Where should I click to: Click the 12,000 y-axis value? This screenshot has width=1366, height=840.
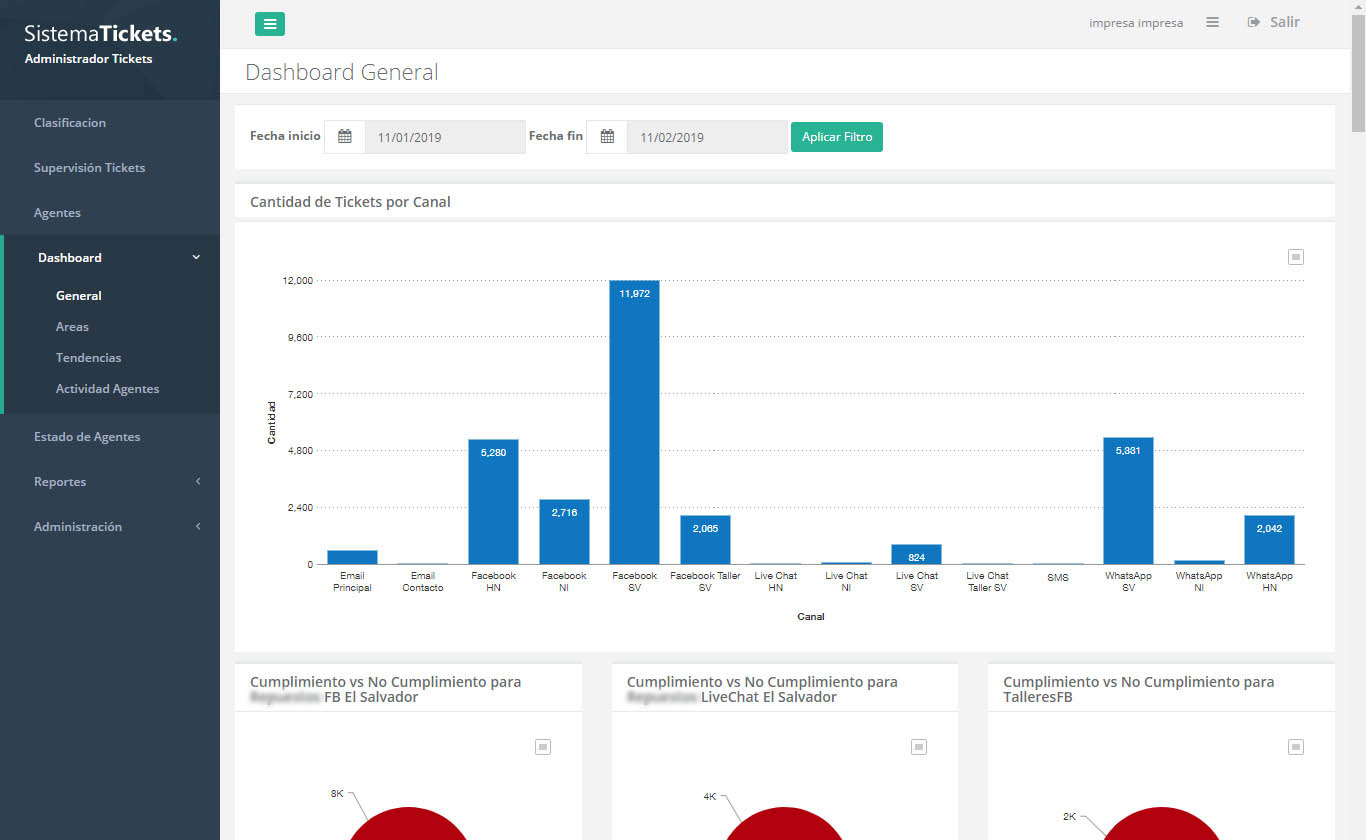coord(298,280)
